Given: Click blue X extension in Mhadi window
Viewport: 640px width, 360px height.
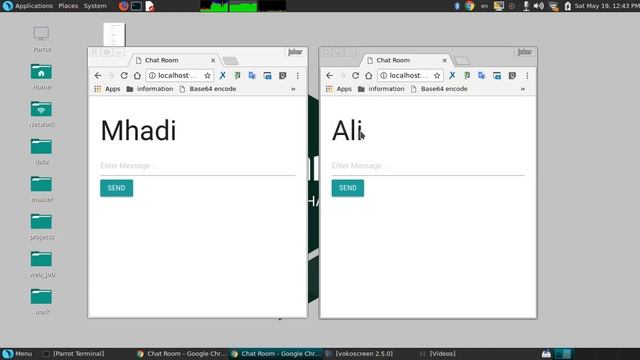Looking at the screenshot, I should pos(222,76).
